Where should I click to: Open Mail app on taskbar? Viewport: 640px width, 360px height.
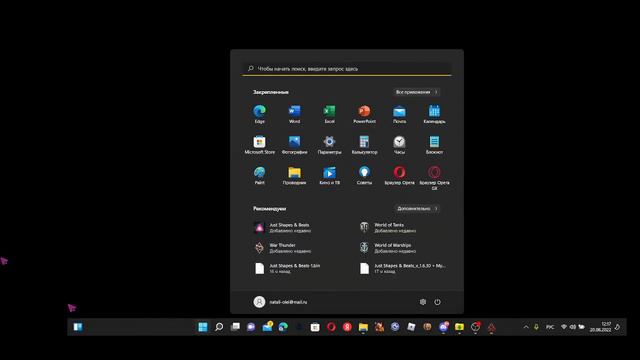[x=267, y=327]
